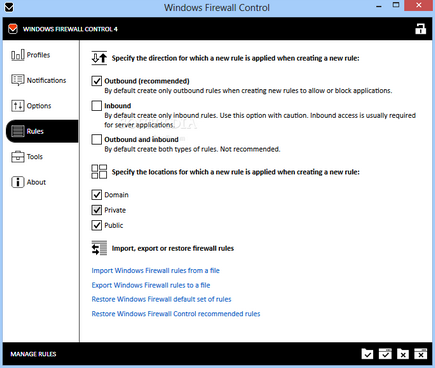Click Export Windows Firewall rules to a file

(x=151, y=285)
